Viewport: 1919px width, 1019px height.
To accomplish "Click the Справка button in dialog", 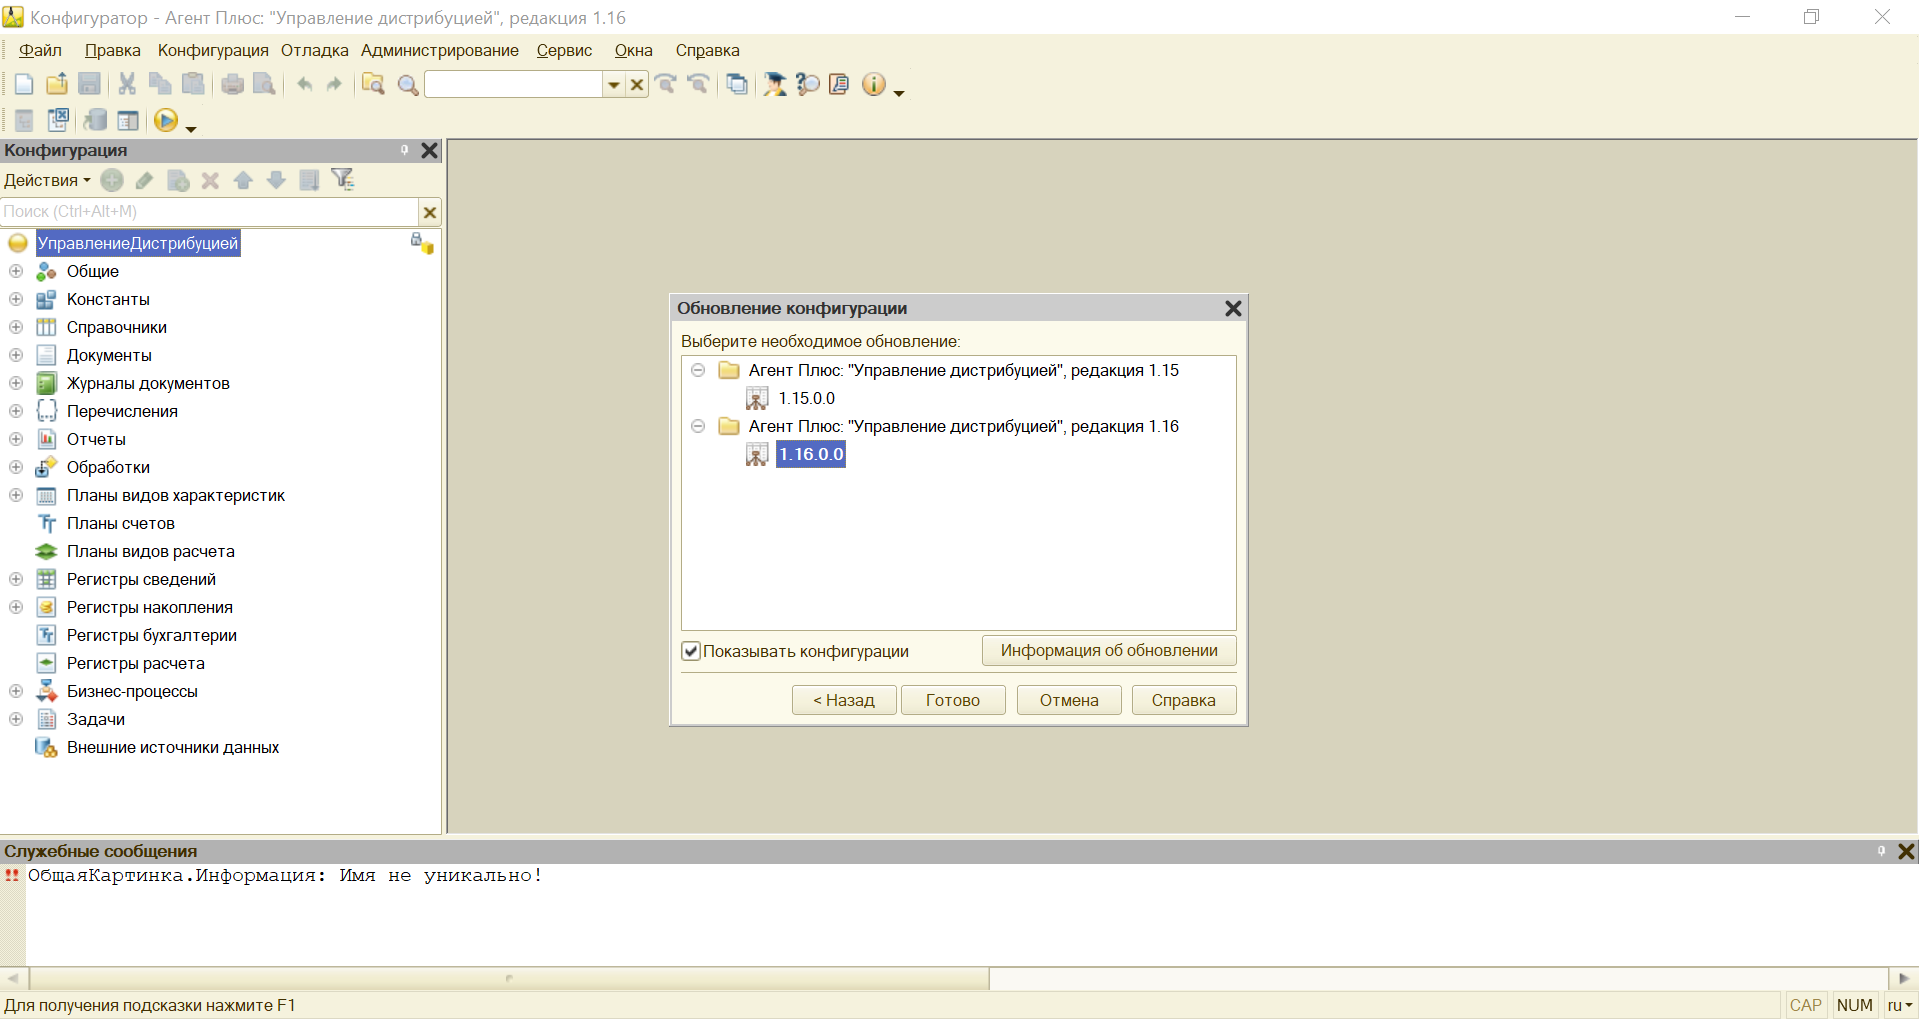I will (x=1184, y=700).
